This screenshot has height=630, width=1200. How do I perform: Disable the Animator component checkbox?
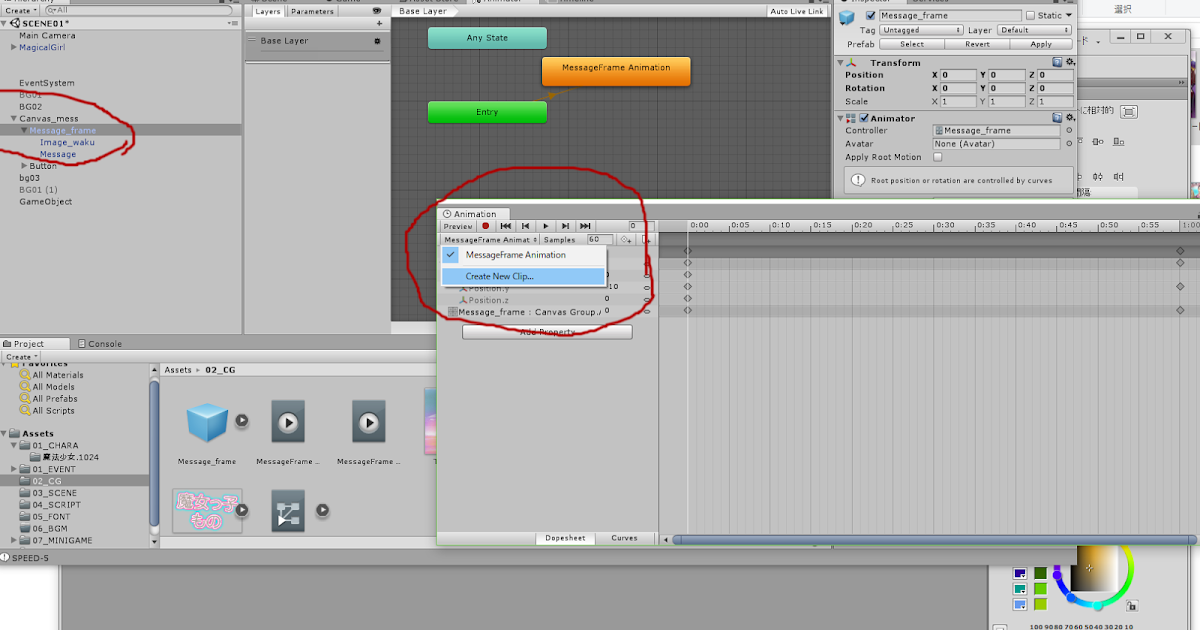[x=864, y=118]
